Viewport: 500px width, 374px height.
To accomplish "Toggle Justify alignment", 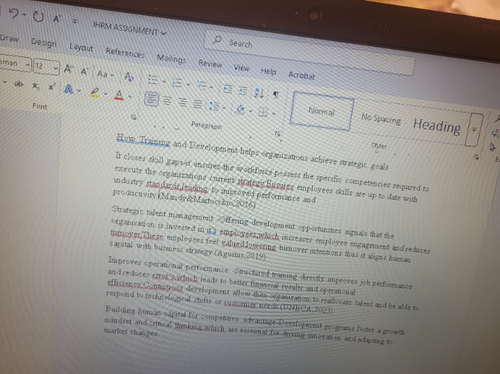I will click(198, 104).
